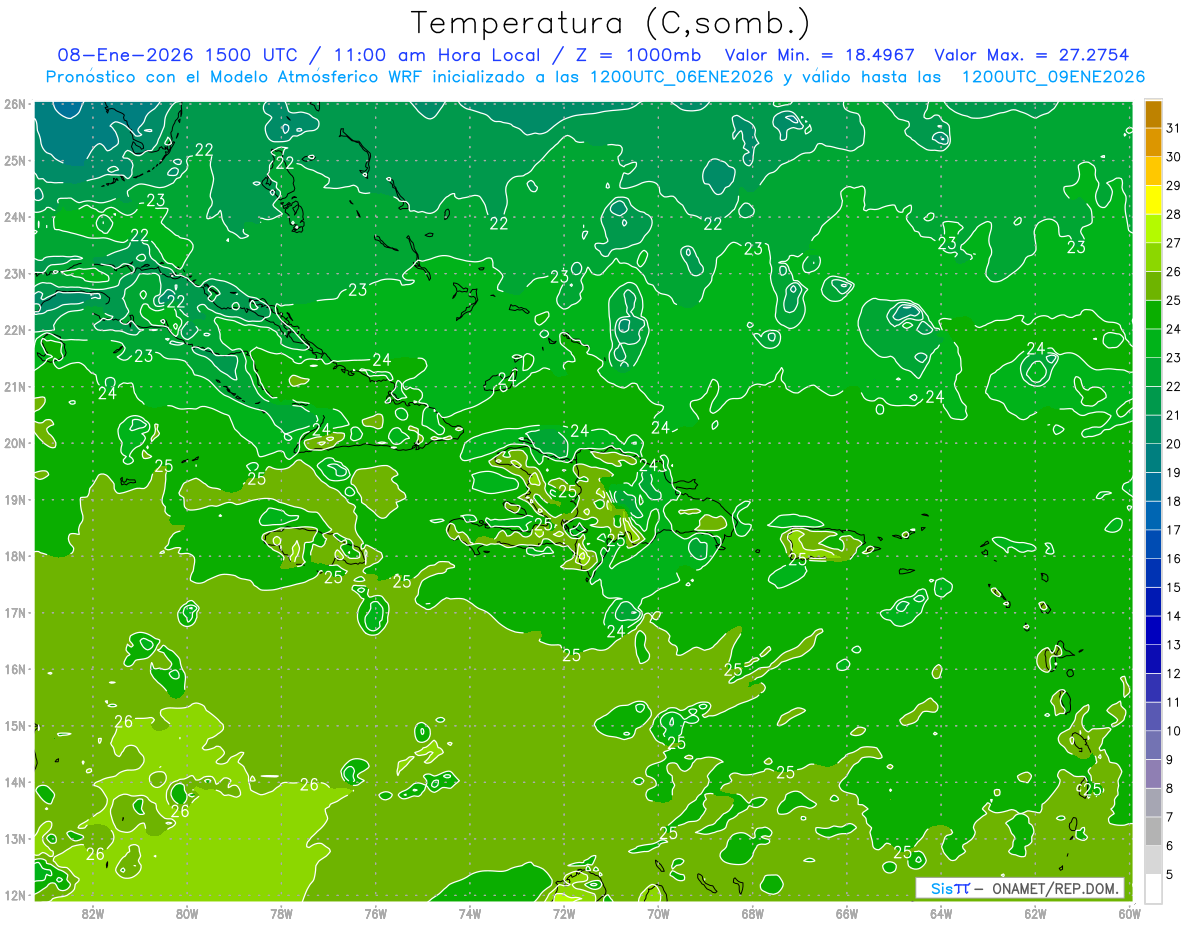The width and height of the screenshot is (1200, 927).
Task: Click the 80W longitude axis label
Action: click(186, 912)
